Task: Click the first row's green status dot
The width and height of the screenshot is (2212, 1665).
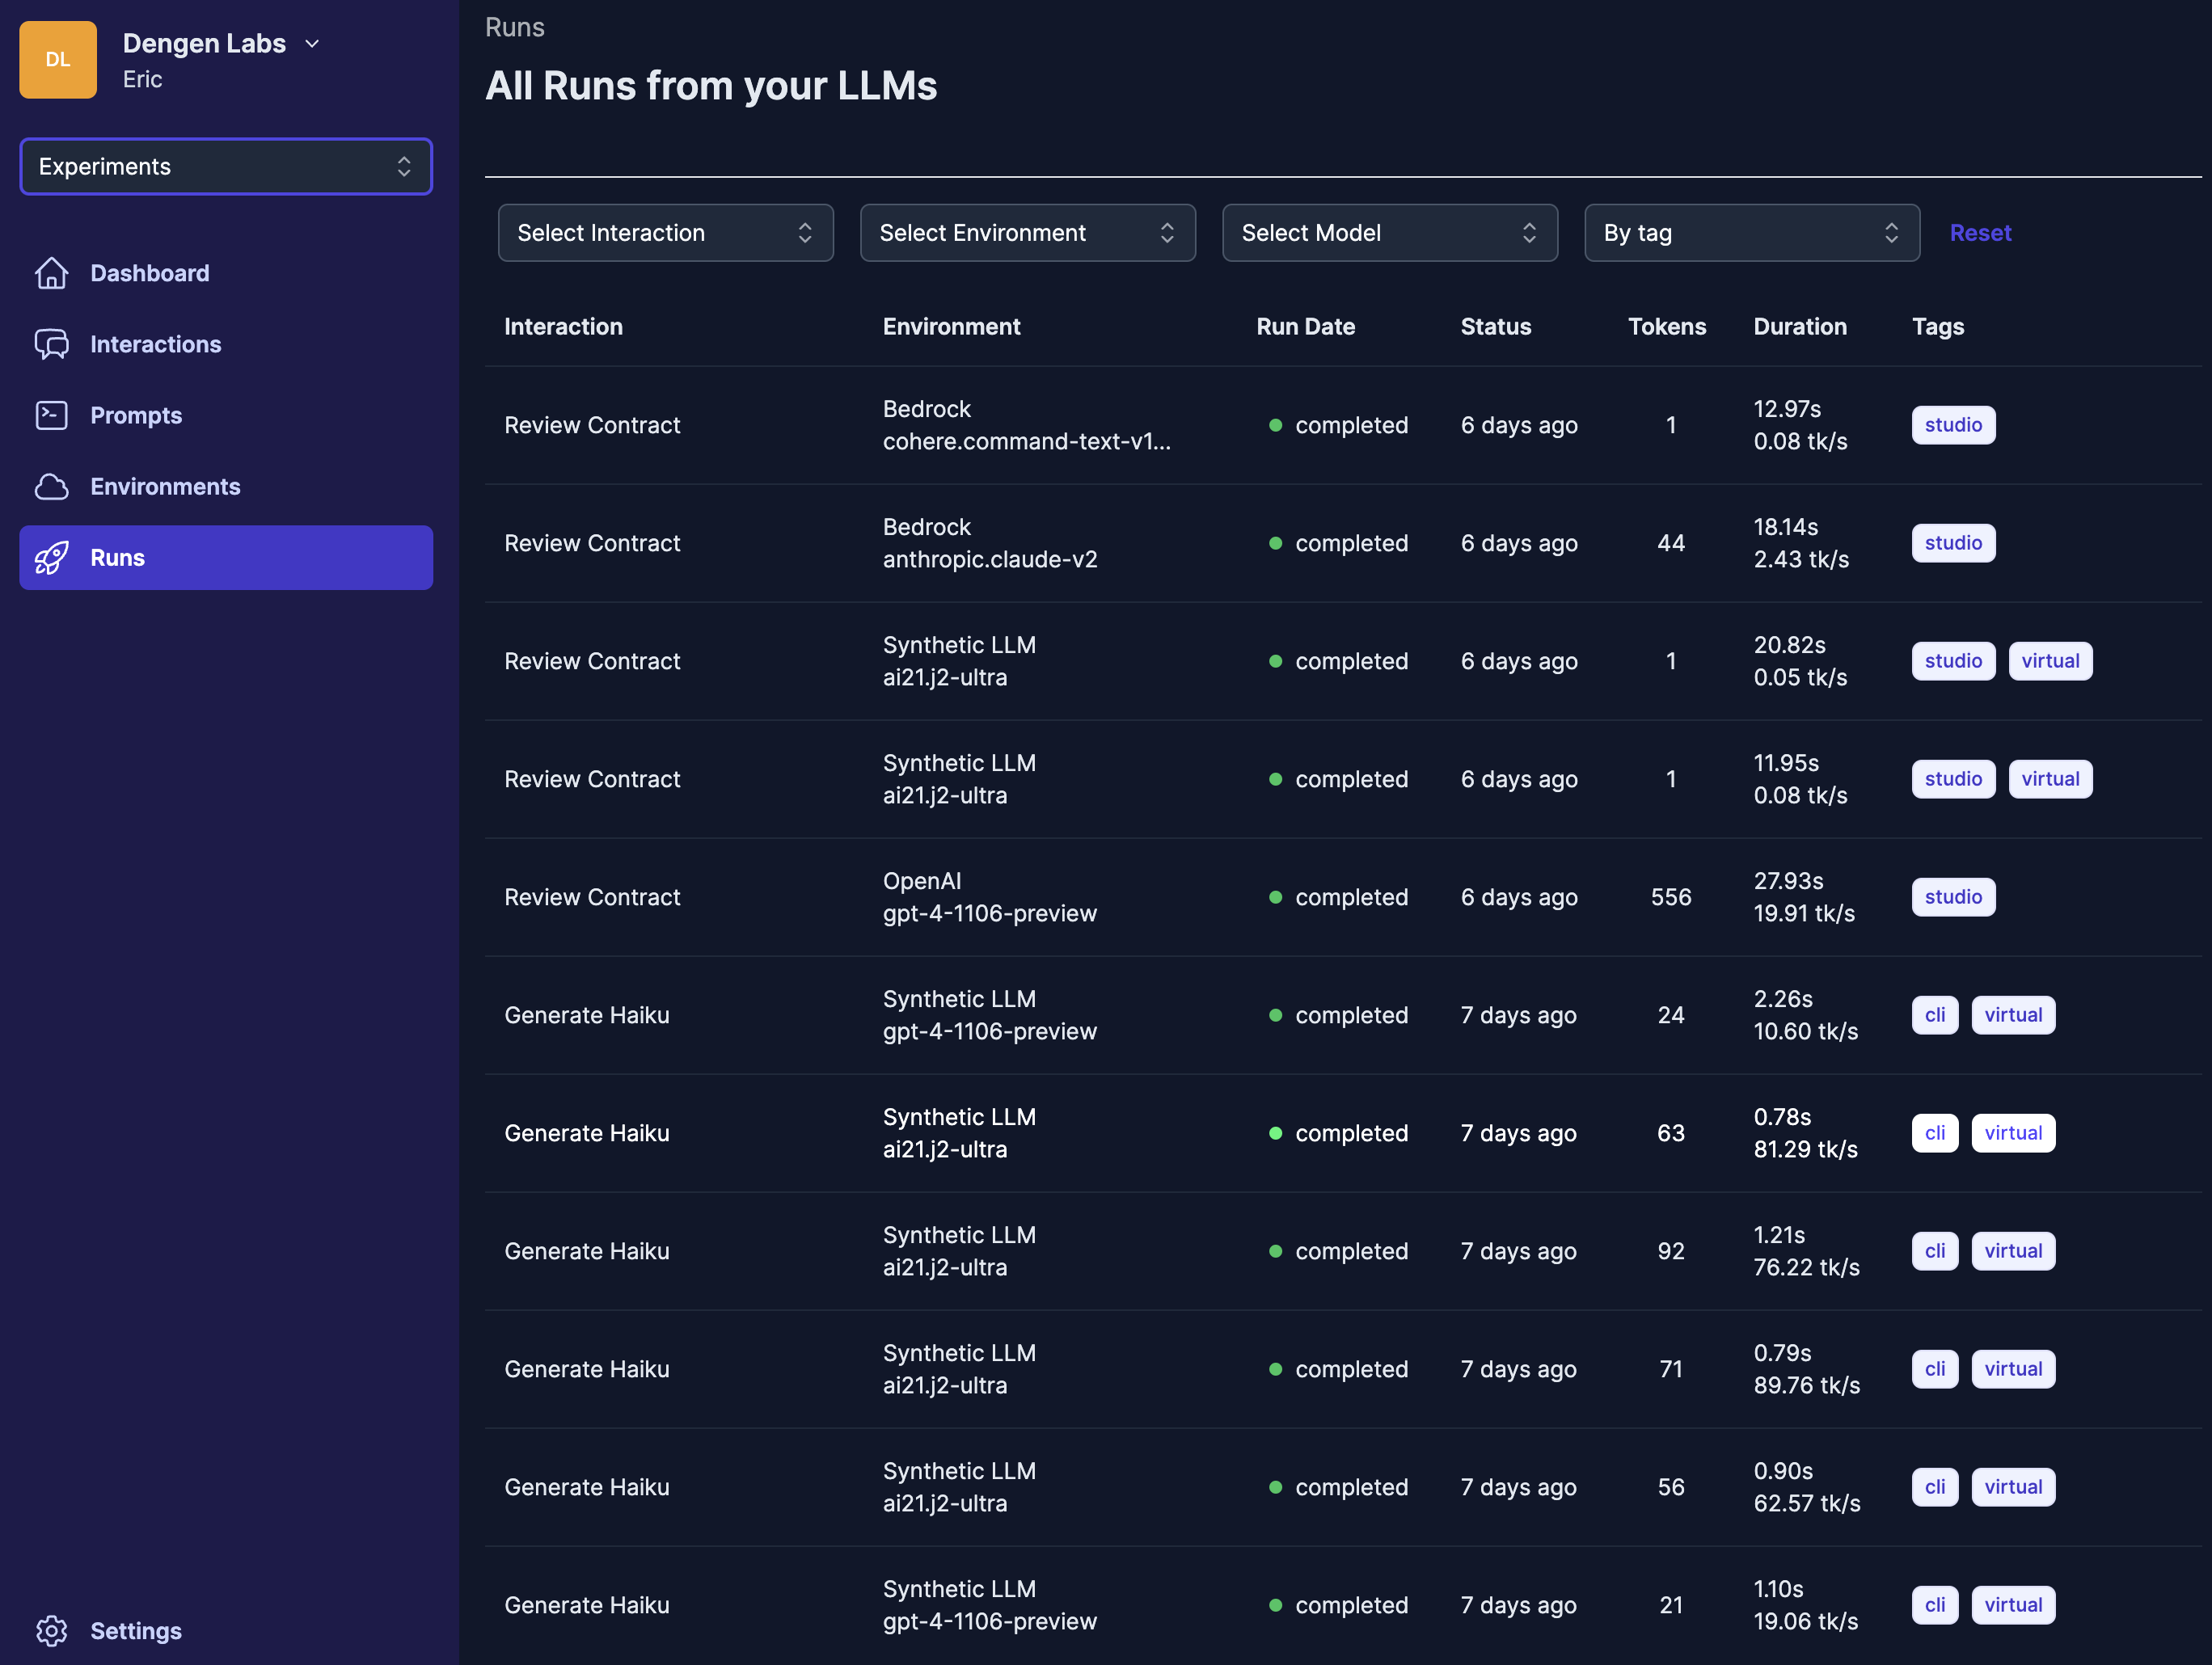Action: (1275, 425)
